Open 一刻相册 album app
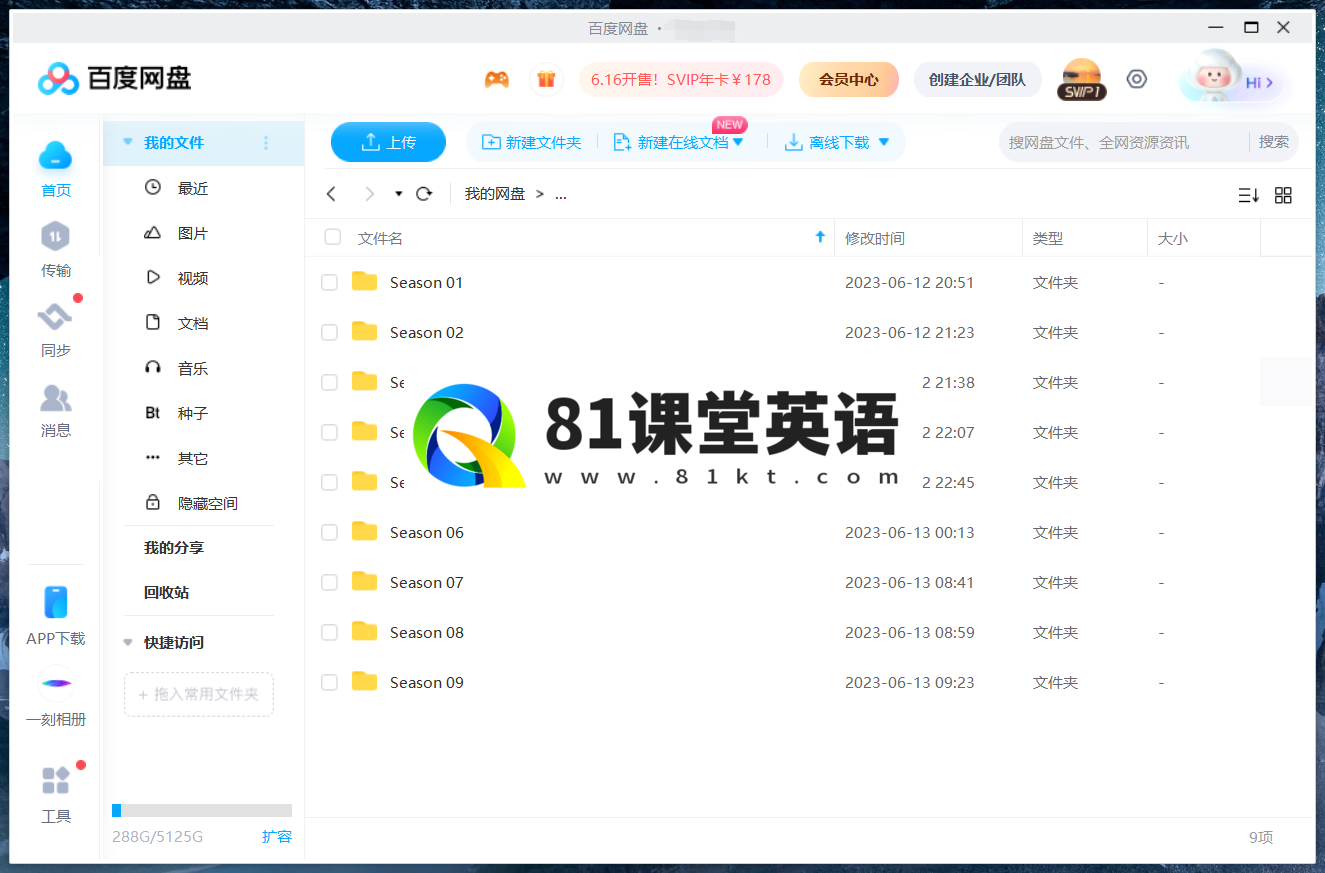 [x=56, y=697]
